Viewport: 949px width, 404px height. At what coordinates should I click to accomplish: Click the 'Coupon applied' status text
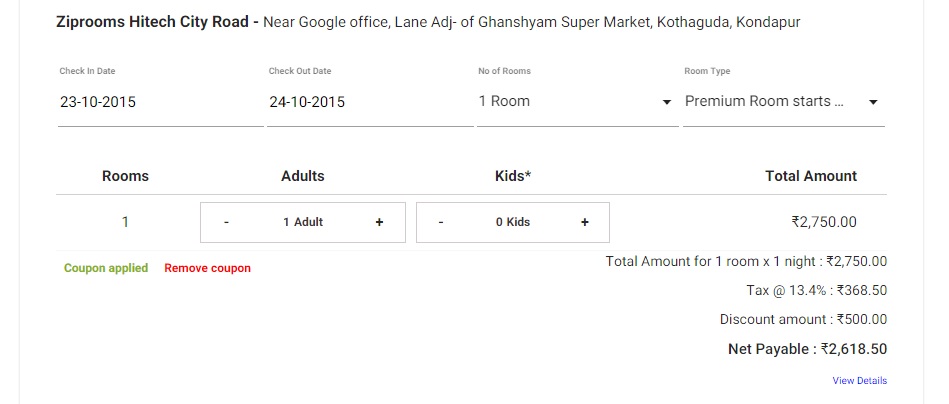[106, 268]
